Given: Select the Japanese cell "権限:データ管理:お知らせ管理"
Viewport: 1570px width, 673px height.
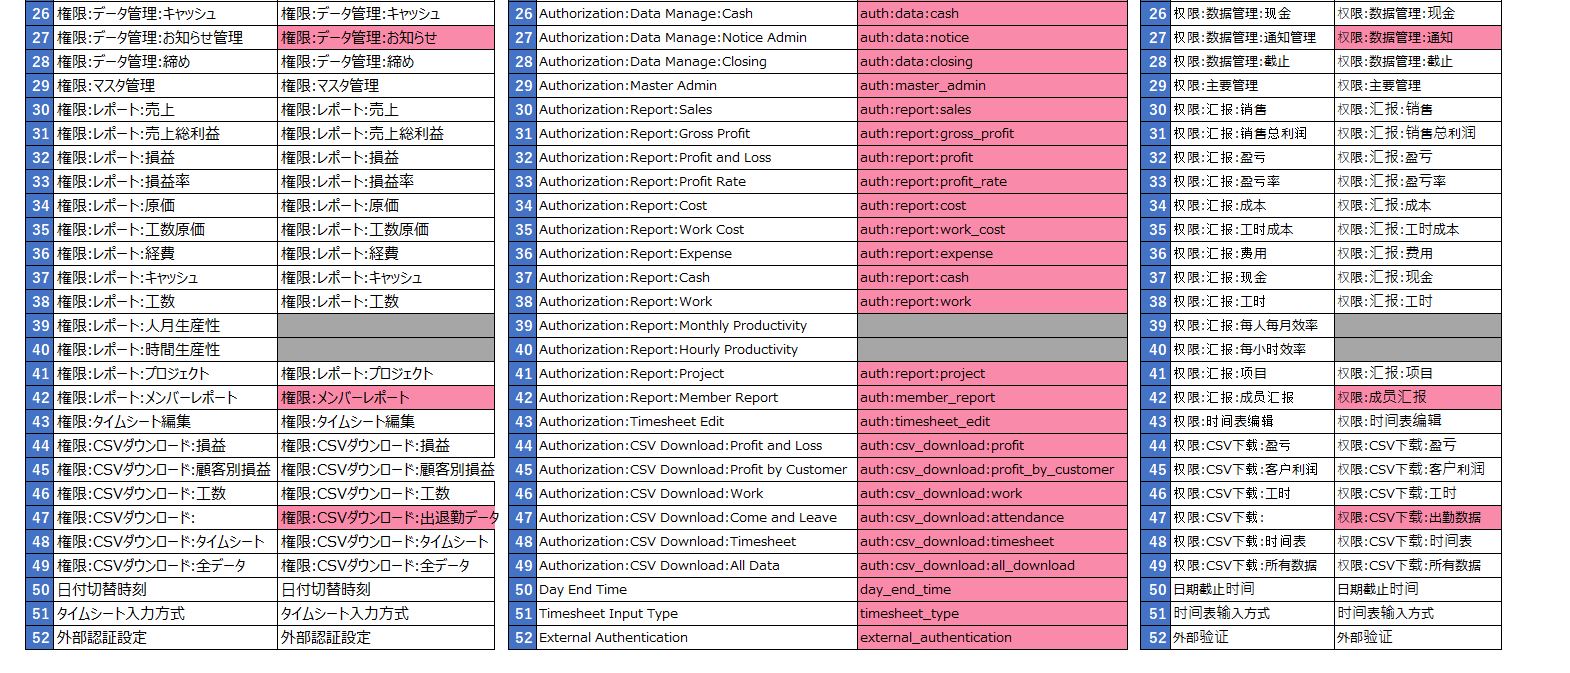Looking at the screenshot, I should [165, 38].
